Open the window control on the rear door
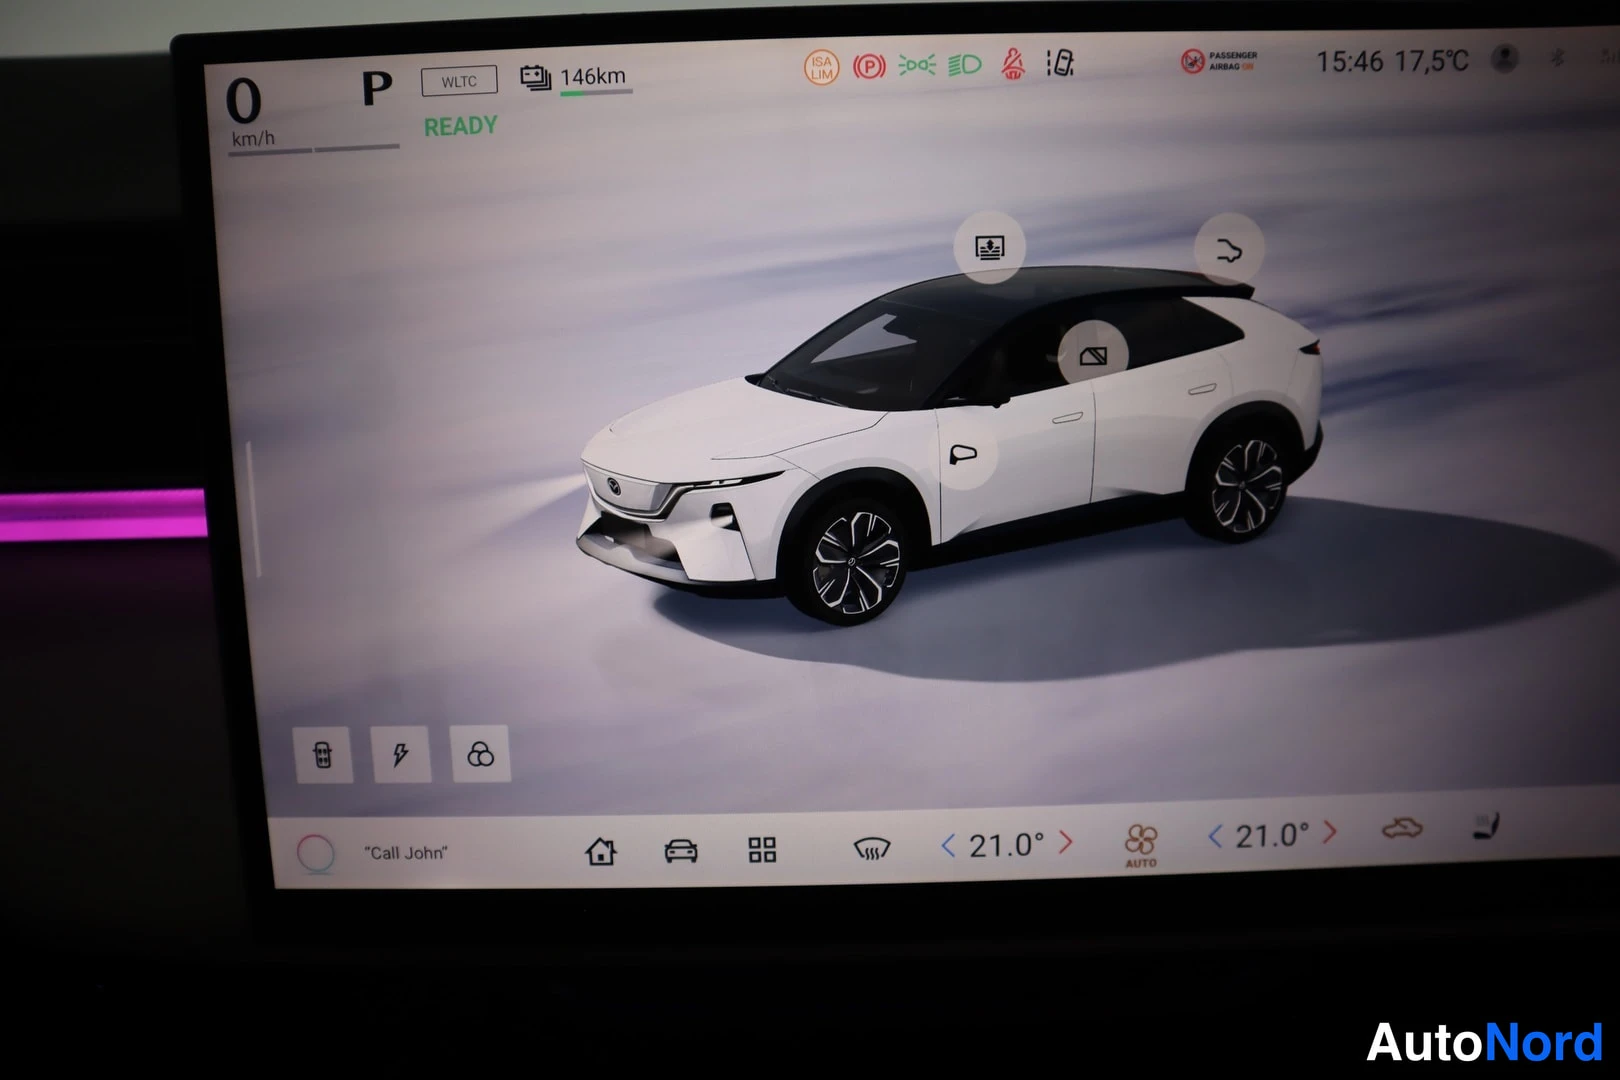This screenshot has width=1620, height=1080. point(1093,355)
